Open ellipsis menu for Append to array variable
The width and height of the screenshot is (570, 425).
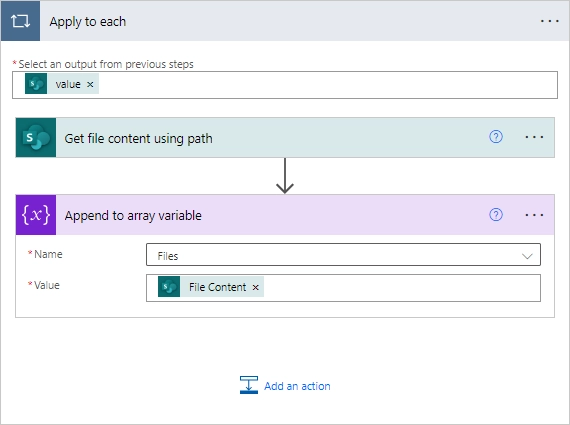click(534, 215)
